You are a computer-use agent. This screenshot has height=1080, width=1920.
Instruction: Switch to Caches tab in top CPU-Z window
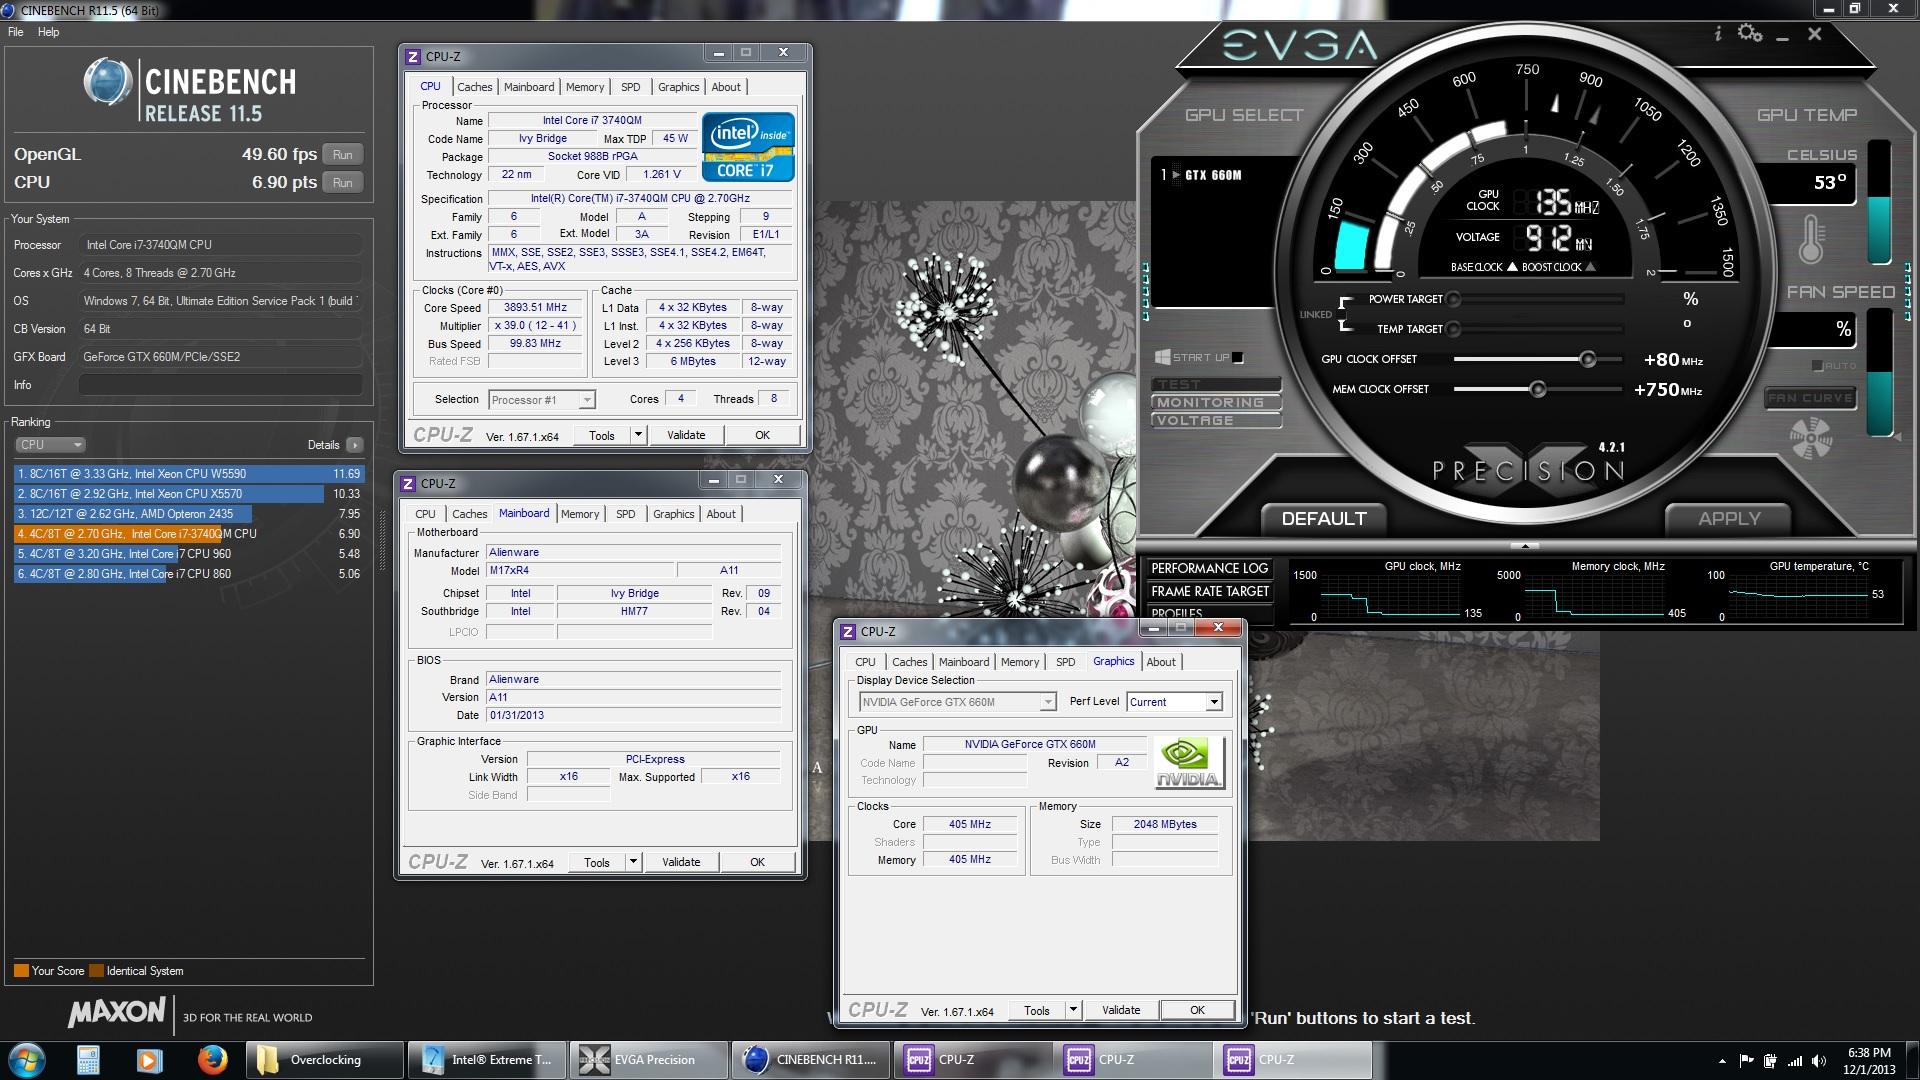[x=474, y=87]
